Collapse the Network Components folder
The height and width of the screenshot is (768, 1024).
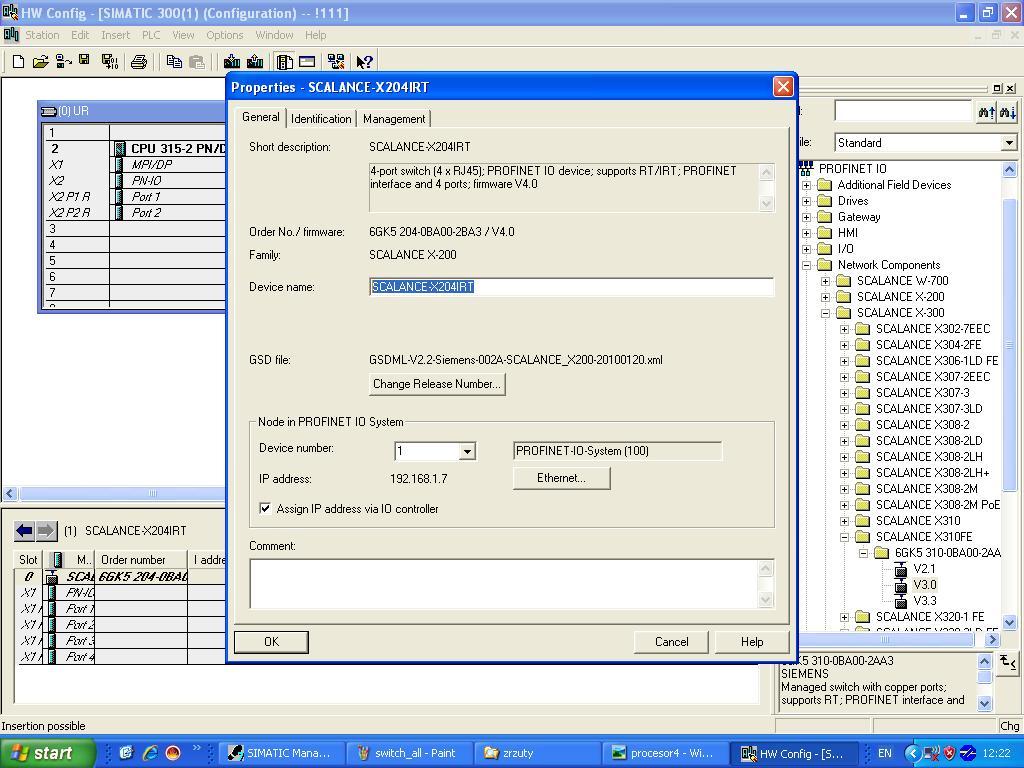click(x=807, y=265)
